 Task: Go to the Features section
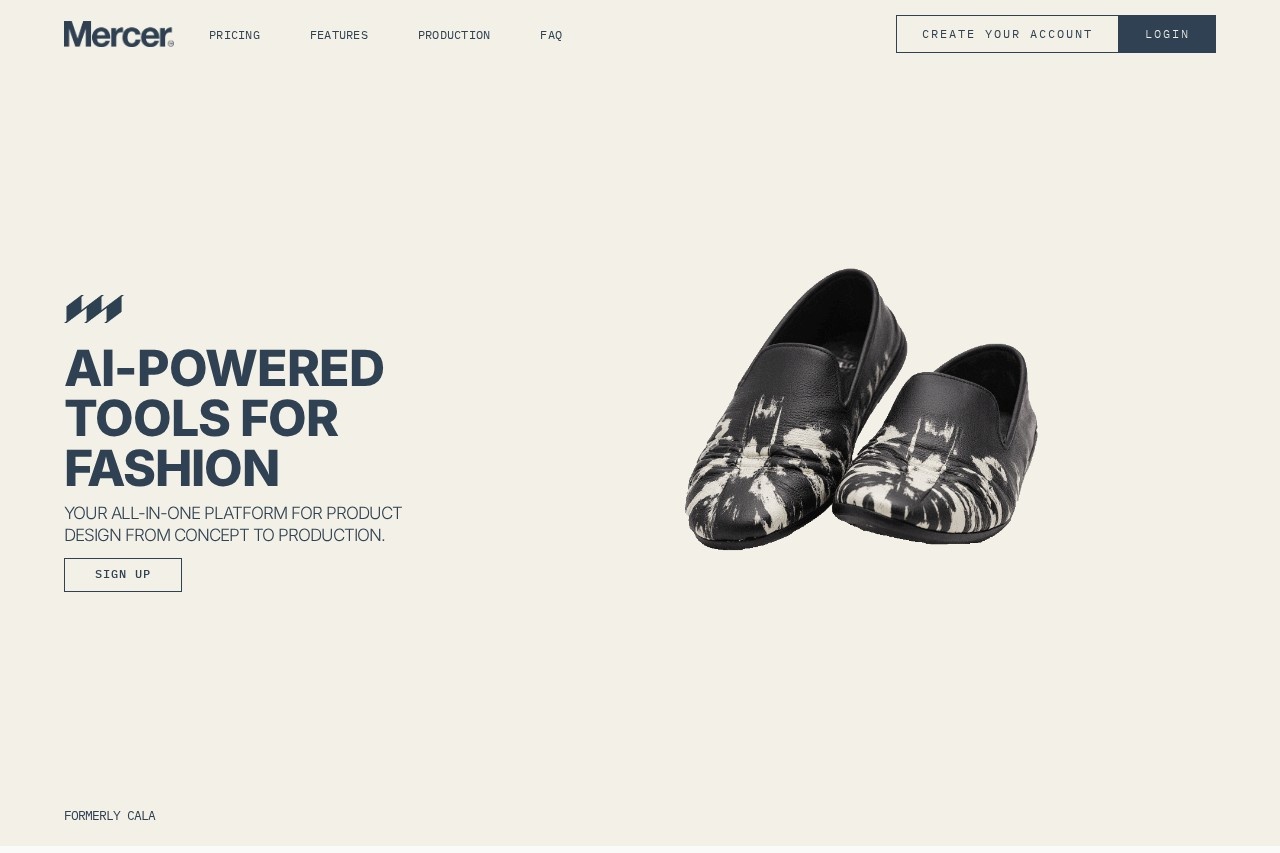point(339,36)
